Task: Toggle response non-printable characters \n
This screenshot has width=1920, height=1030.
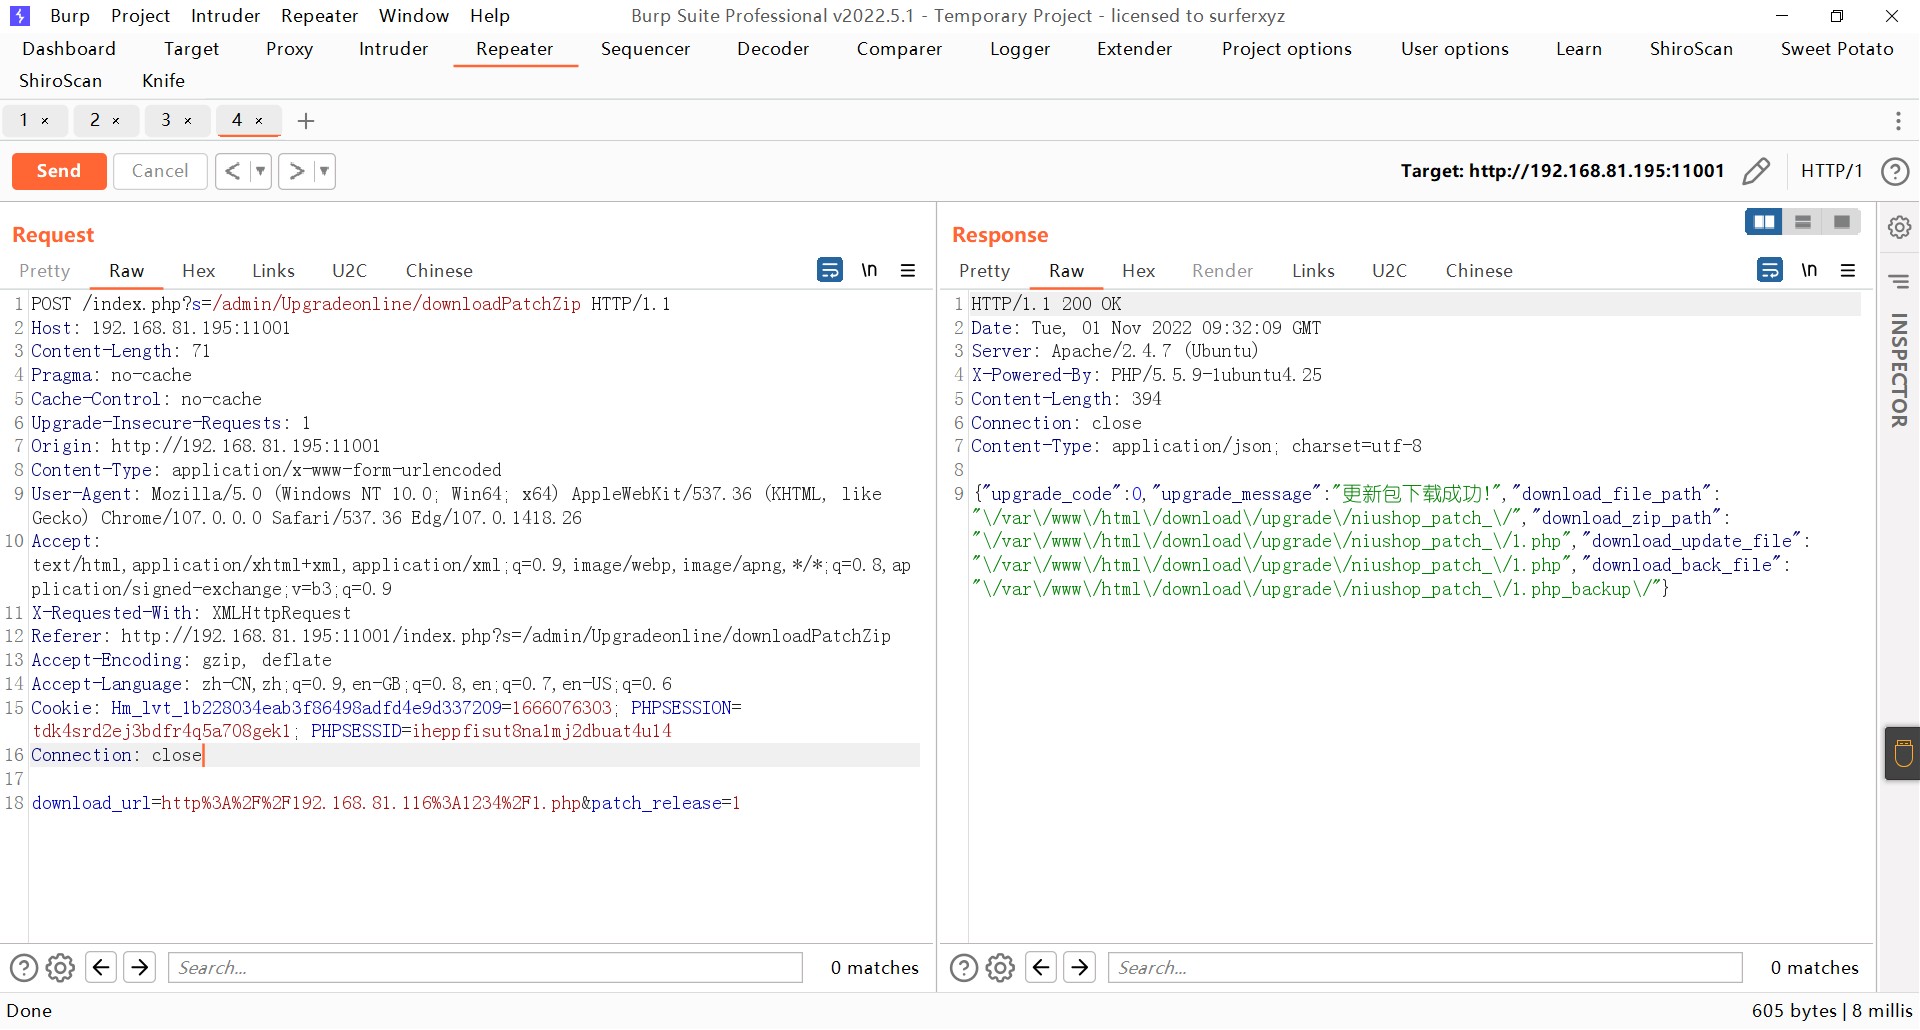Action: point(1809,270)
